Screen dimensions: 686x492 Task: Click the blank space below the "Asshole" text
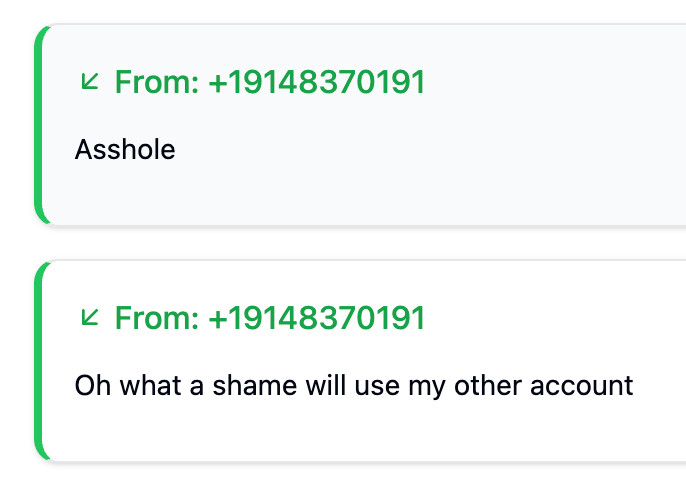coord(125,195)
